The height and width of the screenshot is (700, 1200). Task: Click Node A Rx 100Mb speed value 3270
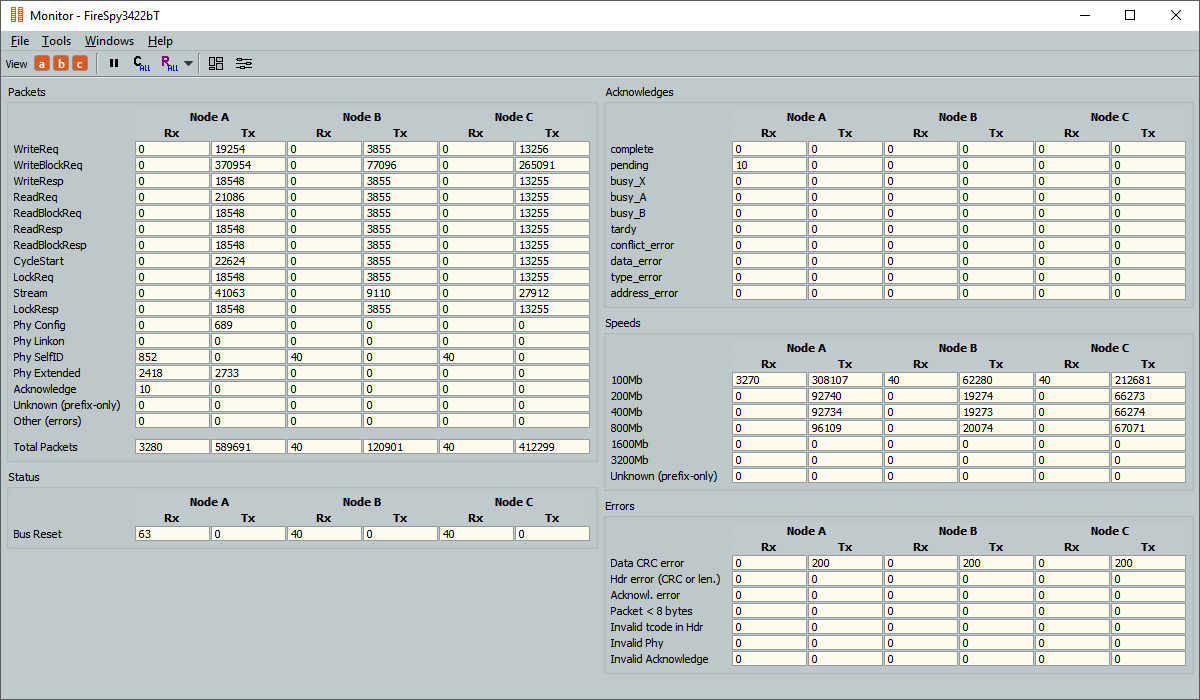point(769,380)
